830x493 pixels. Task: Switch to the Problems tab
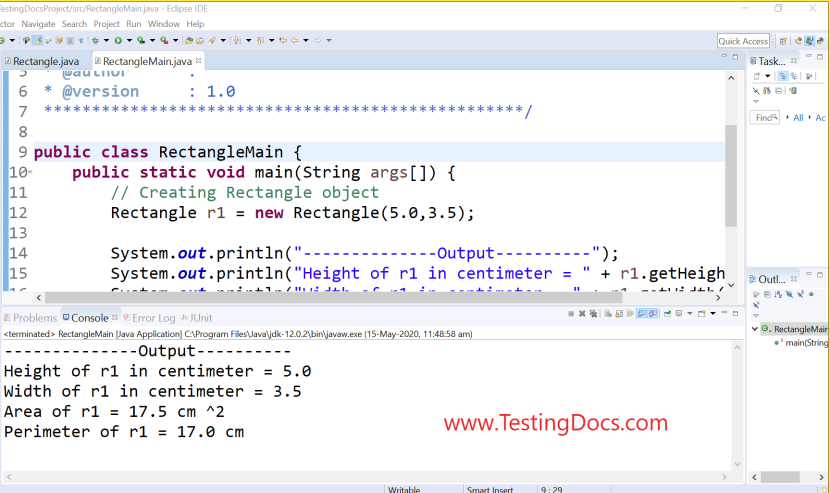coord(30,318)
